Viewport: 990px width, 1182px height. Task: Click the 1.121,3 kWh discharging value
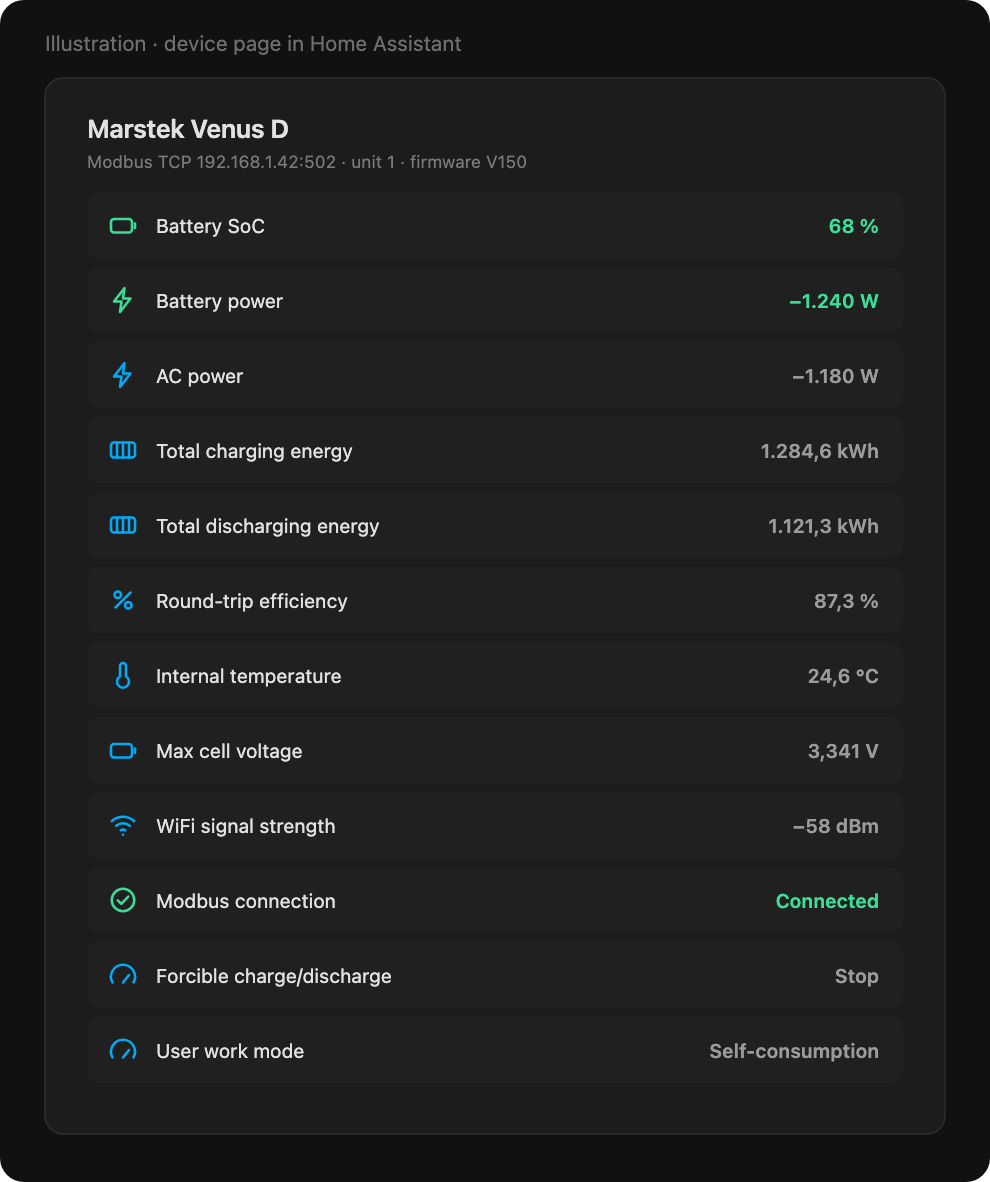pos(823,526)
